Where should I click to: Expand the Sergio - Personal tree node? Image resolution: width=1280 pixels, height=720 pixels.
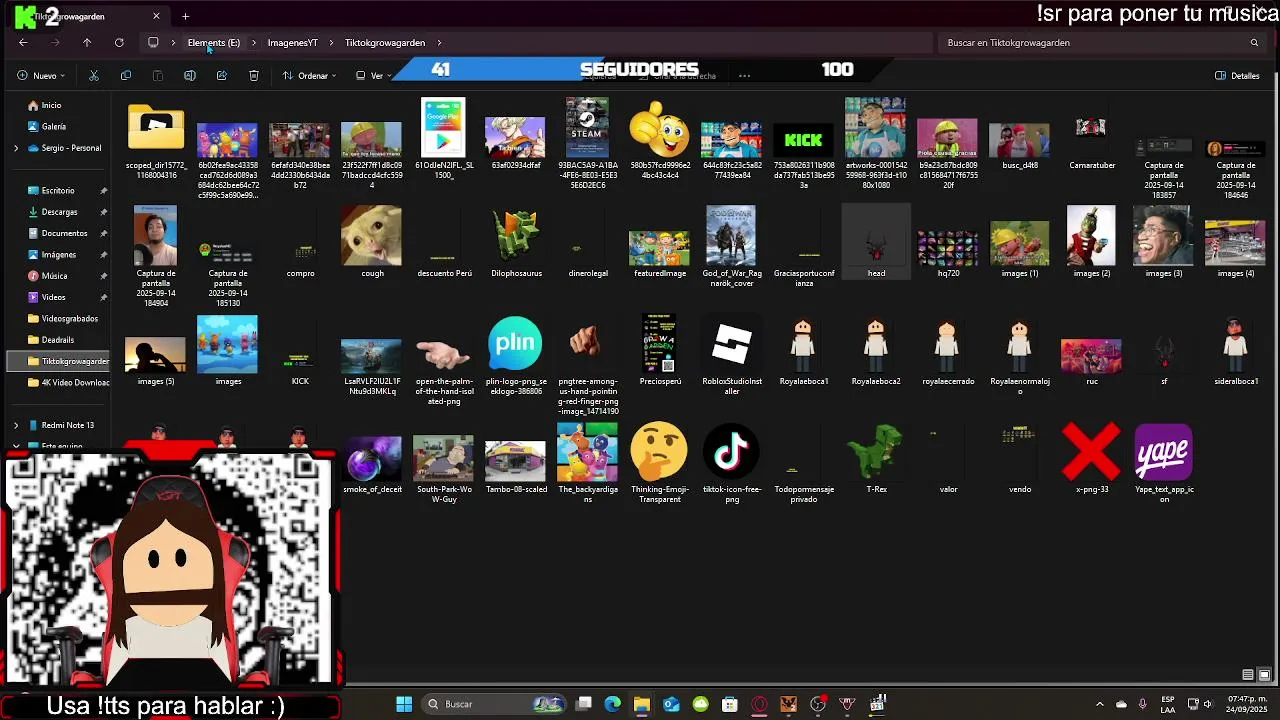15,148
